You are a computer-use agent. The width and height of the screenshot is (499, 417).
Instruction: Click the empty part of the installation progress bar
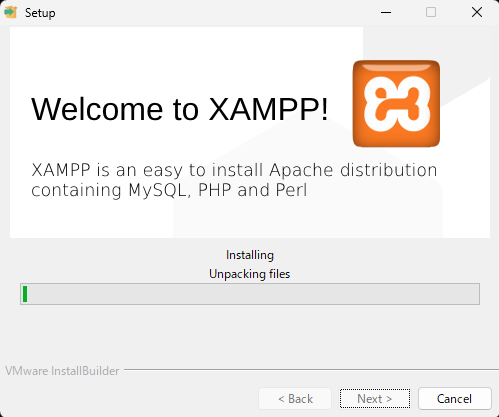[x=253, y=294]
